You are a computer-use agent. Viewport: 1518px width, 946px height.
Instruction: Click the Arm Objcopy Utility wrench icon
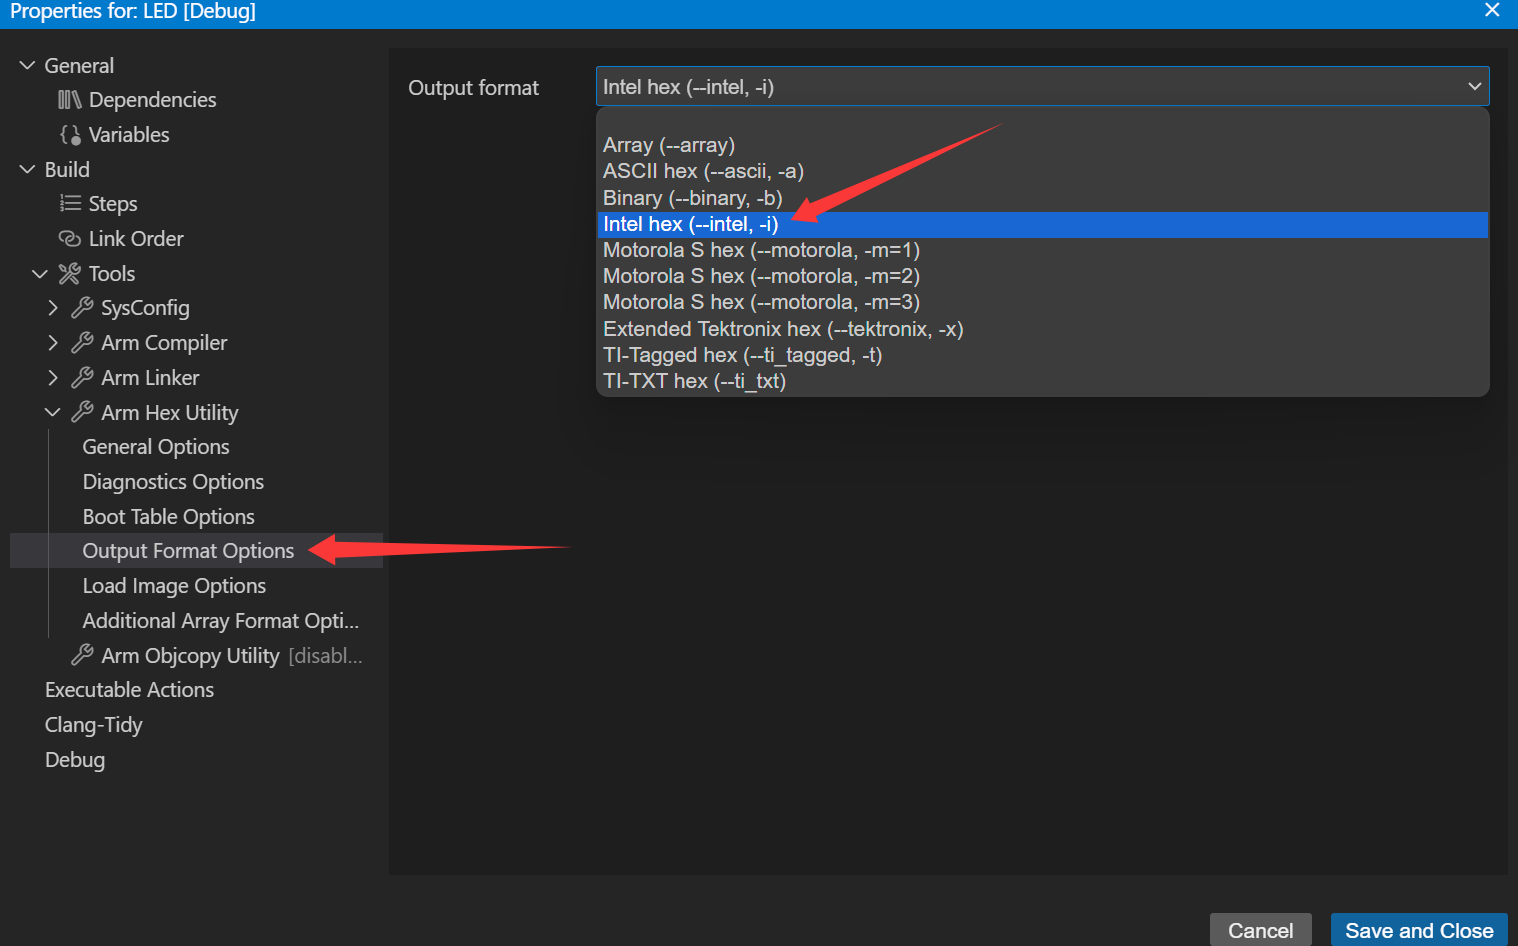click(82, 656)
